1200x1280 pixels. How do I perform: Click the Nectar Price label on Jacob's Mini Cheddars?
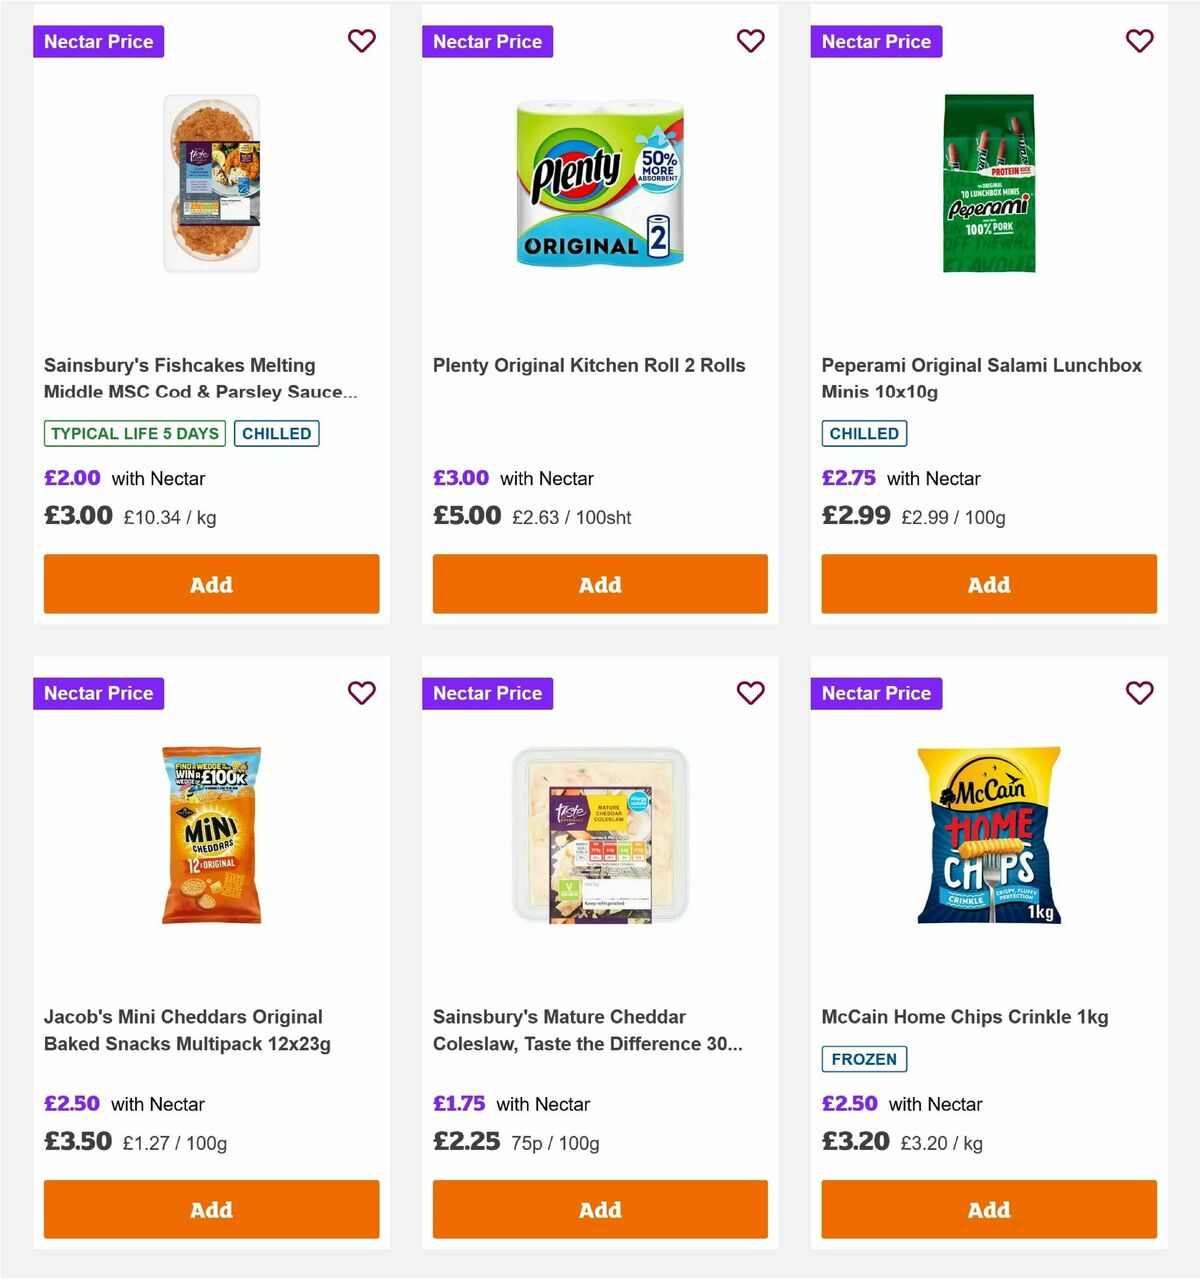pos(98,693)
